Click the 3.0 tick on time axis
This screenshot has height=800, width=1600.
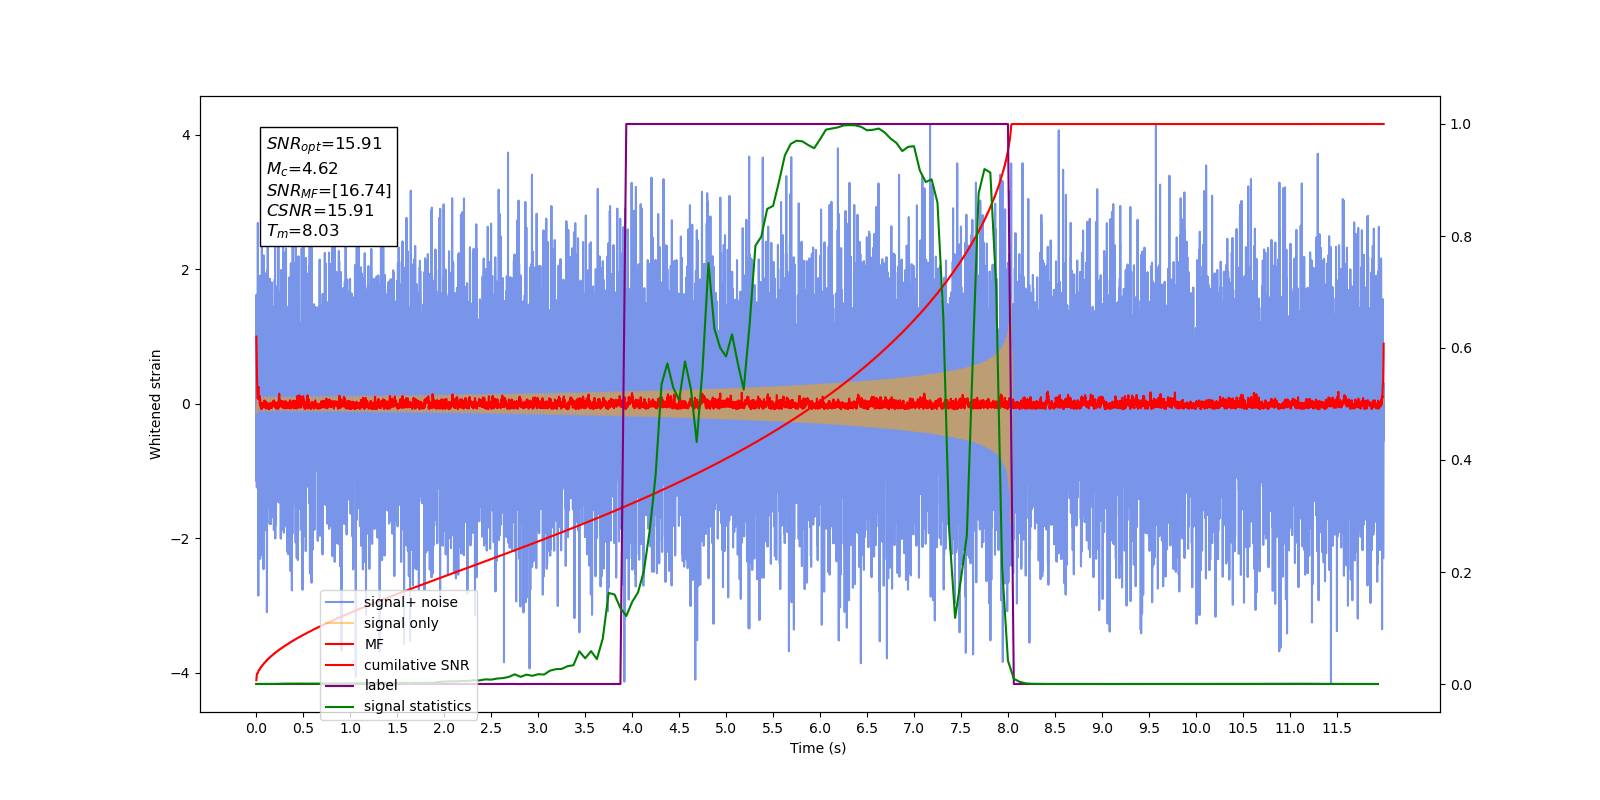(538, 728)
